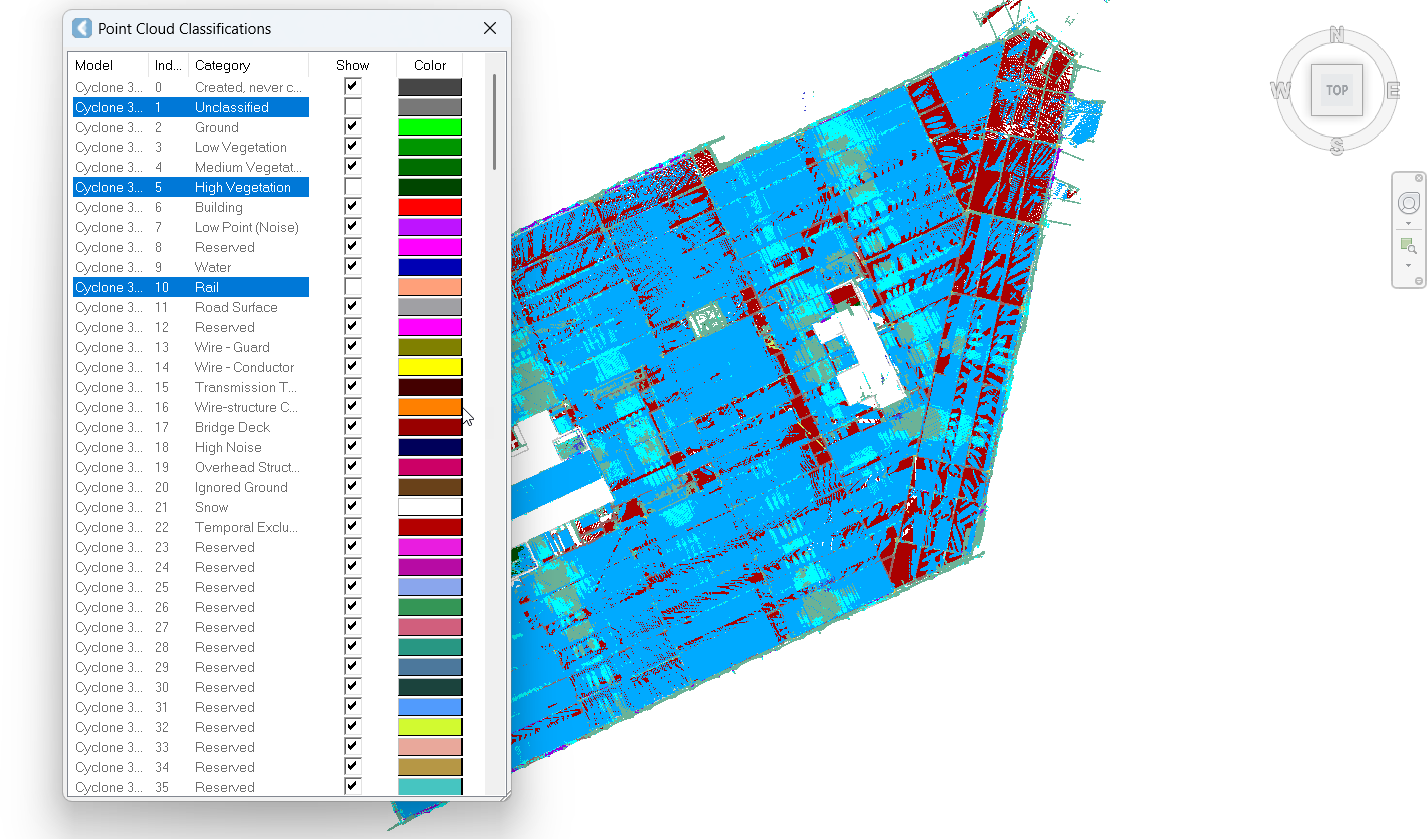The image size is (1427, 839).
Task: Click the E compass letter on ViewCube
Action: 1392,91
